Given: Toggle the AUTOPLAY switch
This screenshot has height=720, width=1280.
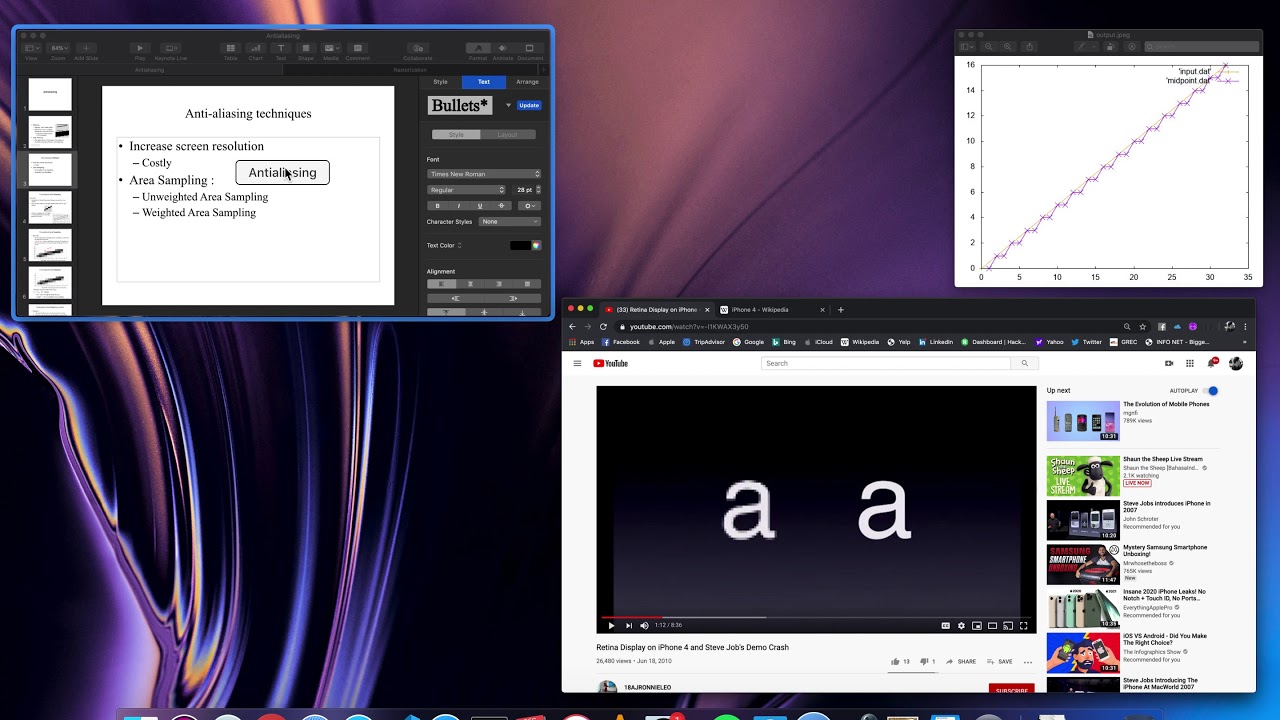Looking at the screenshot, I should pos(1212,391).
